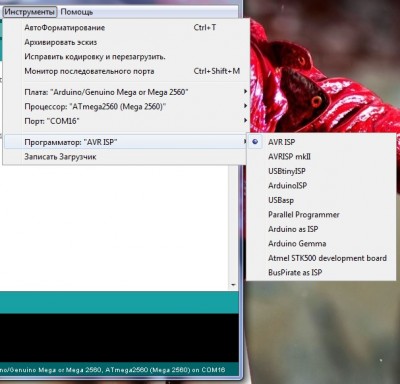This screenshot has height=384, width=400.
Task: Pick BusPirate as ISP
Action: (321, 272)
